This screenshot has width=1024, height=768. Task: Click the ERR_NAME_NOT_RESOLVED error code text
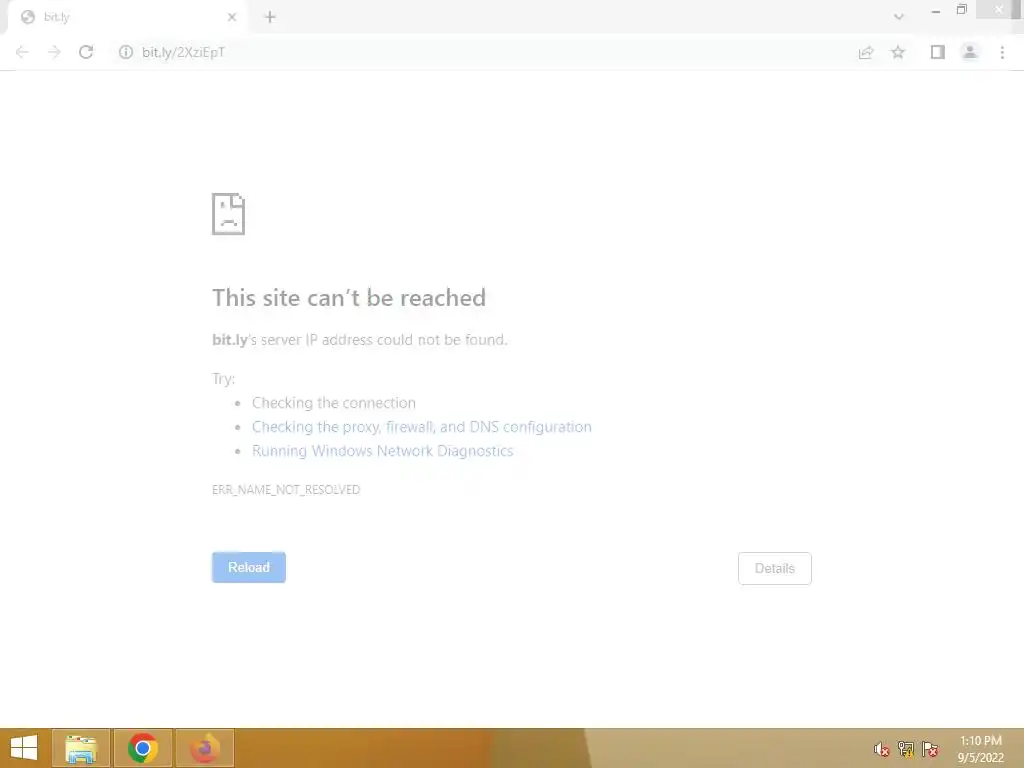(x=286, y=490)
